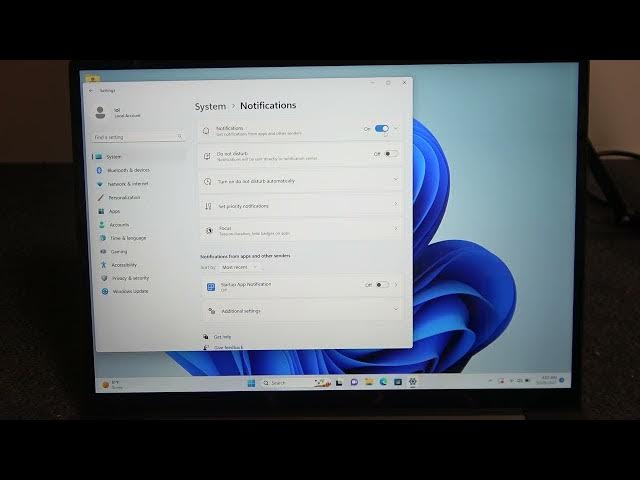Screen dimensions: 640x480
Task: Click the clock icon beside automatic do not disturb
Action: [208, 181]
